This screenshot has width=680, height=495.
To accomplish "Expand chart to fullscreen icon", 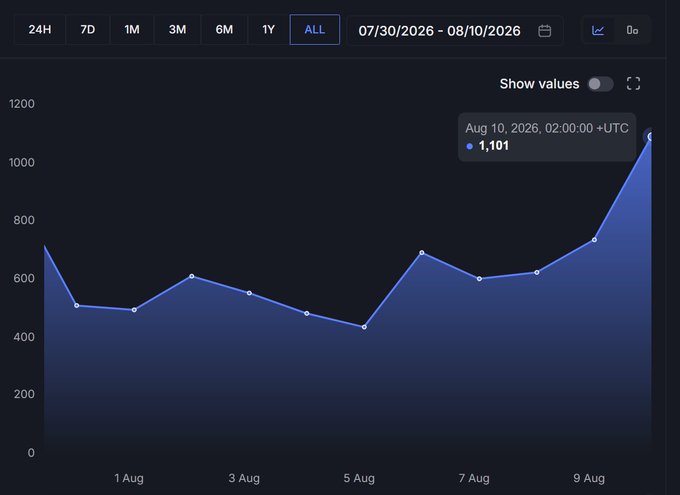I will (633, 83).
